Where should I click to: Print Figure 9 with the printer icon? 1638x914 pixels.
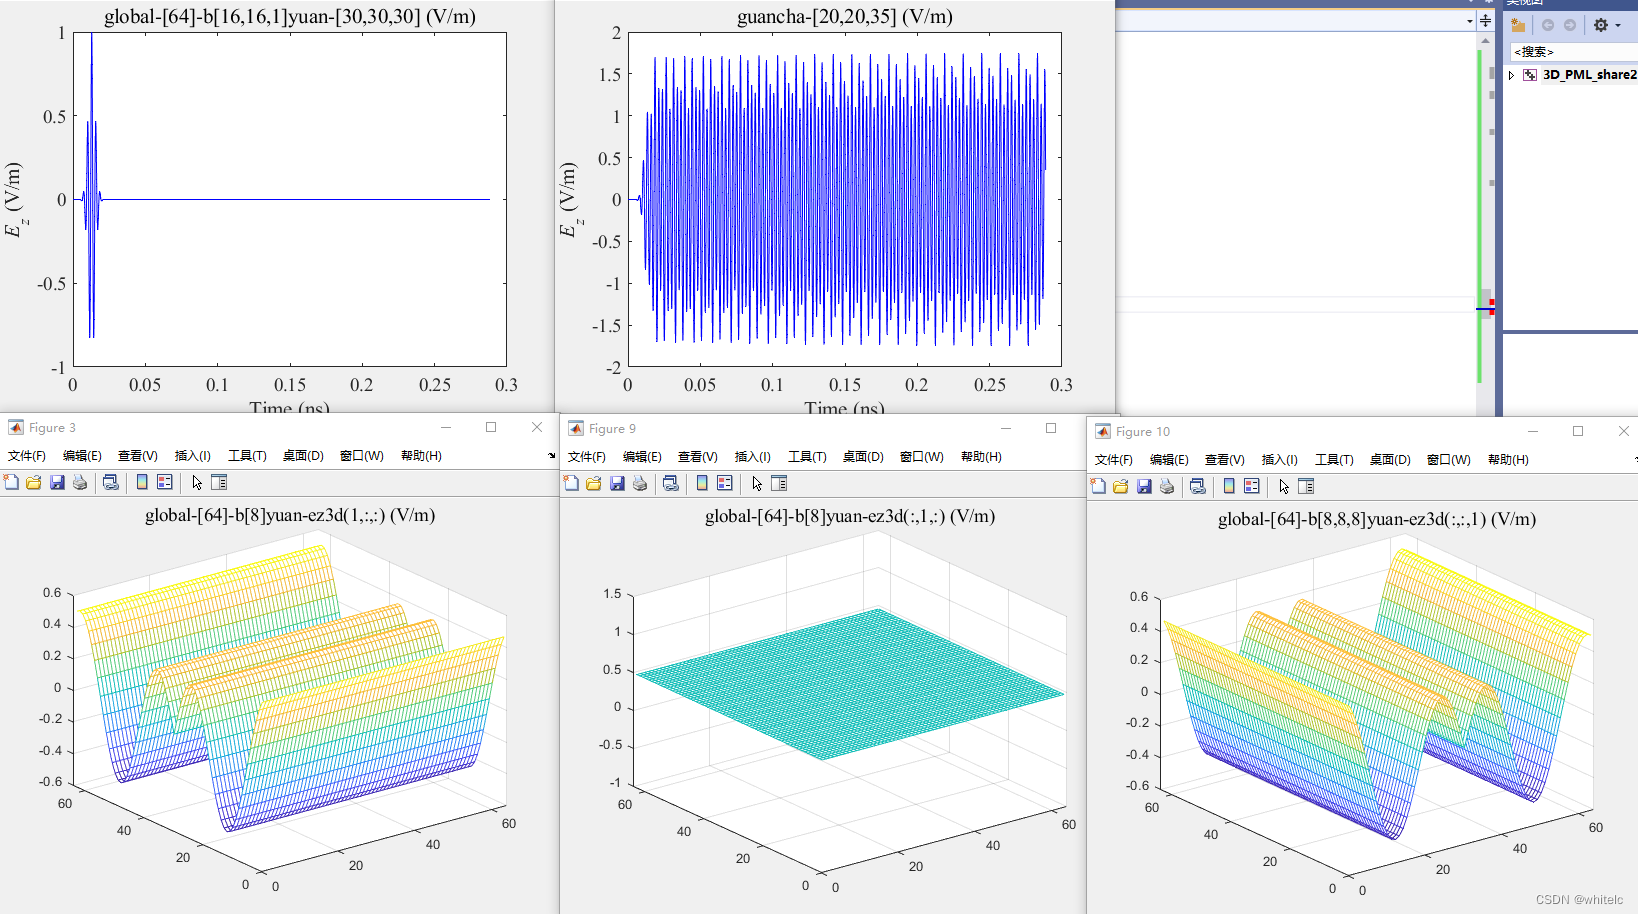(640, 483)
